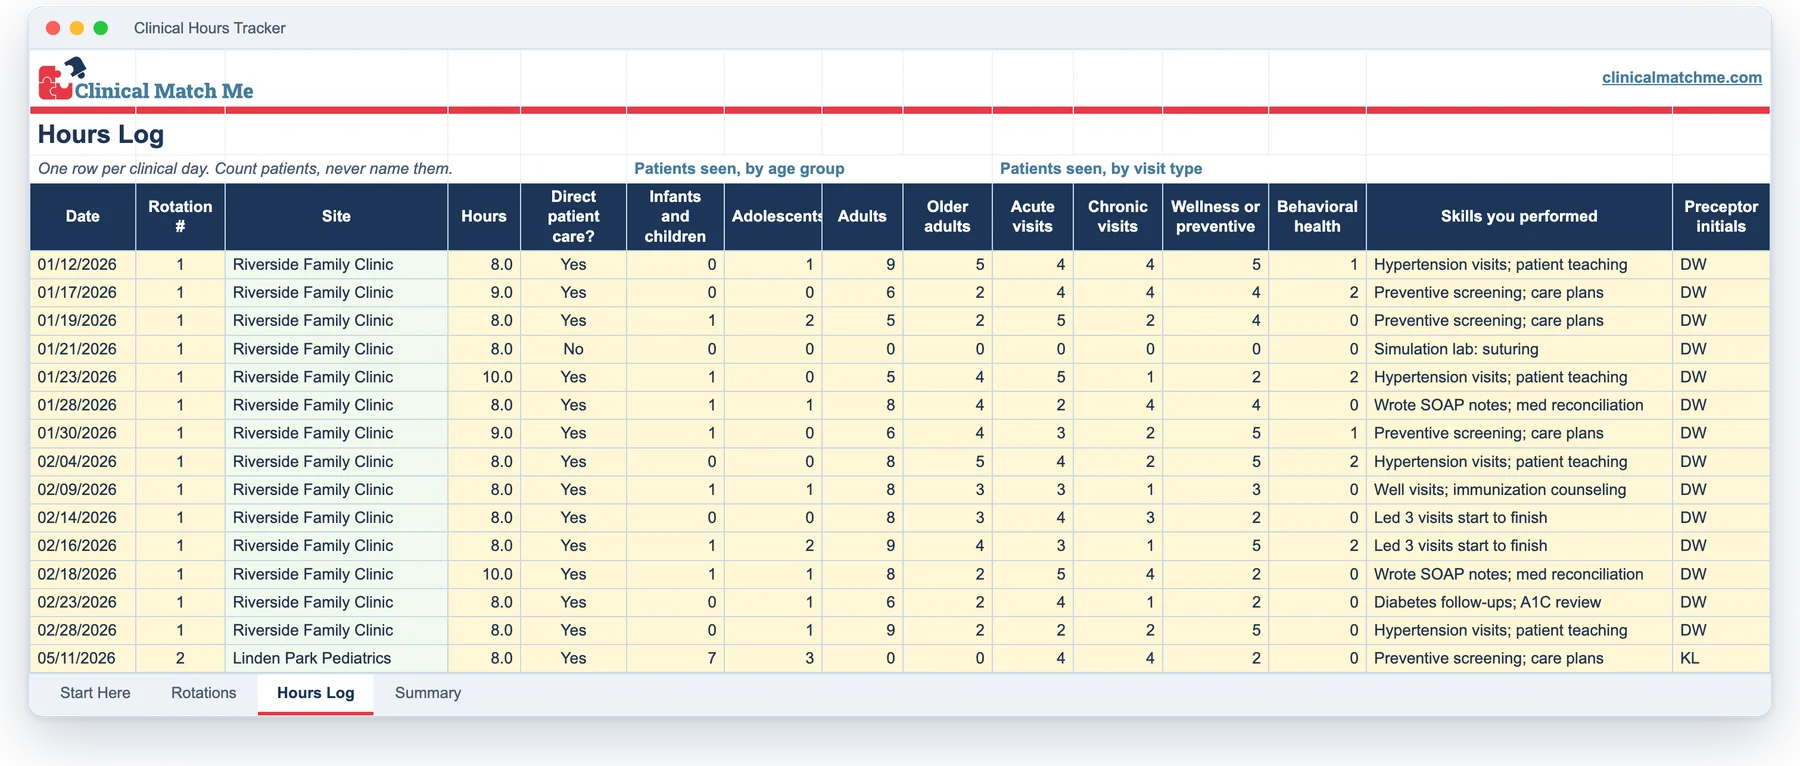This screenshot has height=766, width=1800.
Task: Go to the Summary tab
Action: [x=428, y=693]
